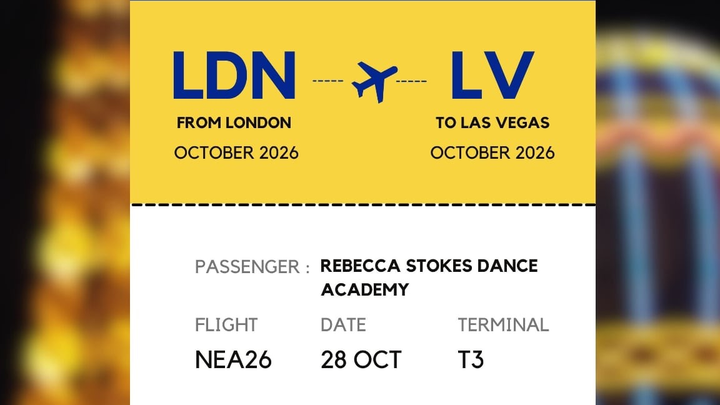The height and width of the screenshot is (405, 720).
Task: Click the large LDN departure code
Action: [234, 76]
